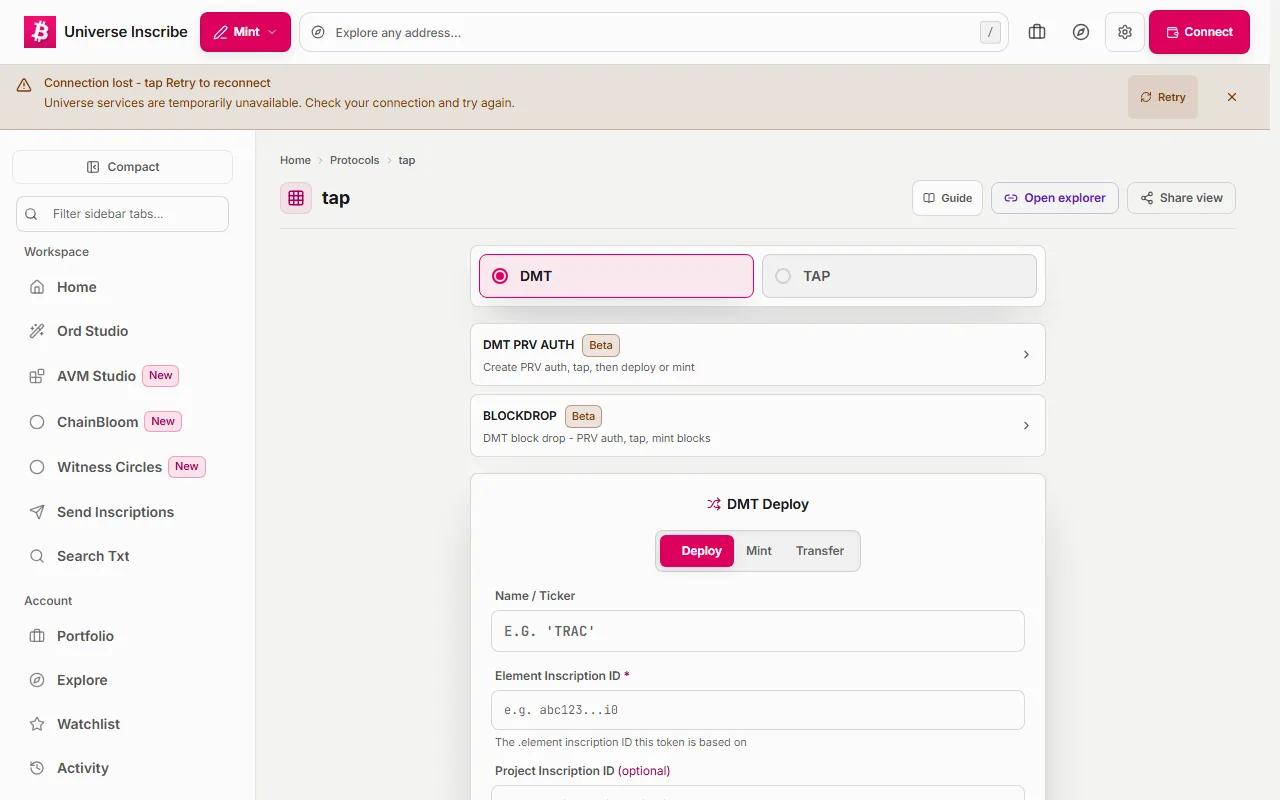This screenshot has width=1280, height=800.
Task: Switch to the Mint tab
Action: [x=759, y=551]
